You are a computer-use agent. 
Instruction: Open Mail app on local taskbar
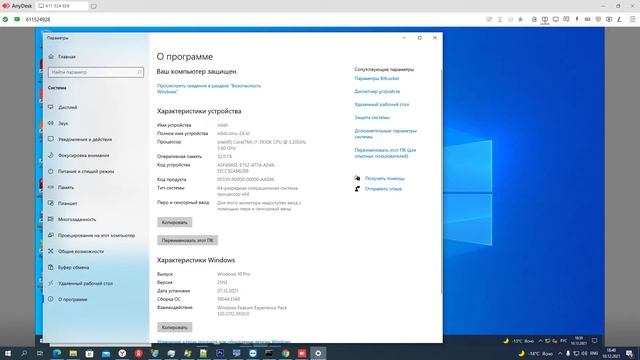[x=106, y=353]
